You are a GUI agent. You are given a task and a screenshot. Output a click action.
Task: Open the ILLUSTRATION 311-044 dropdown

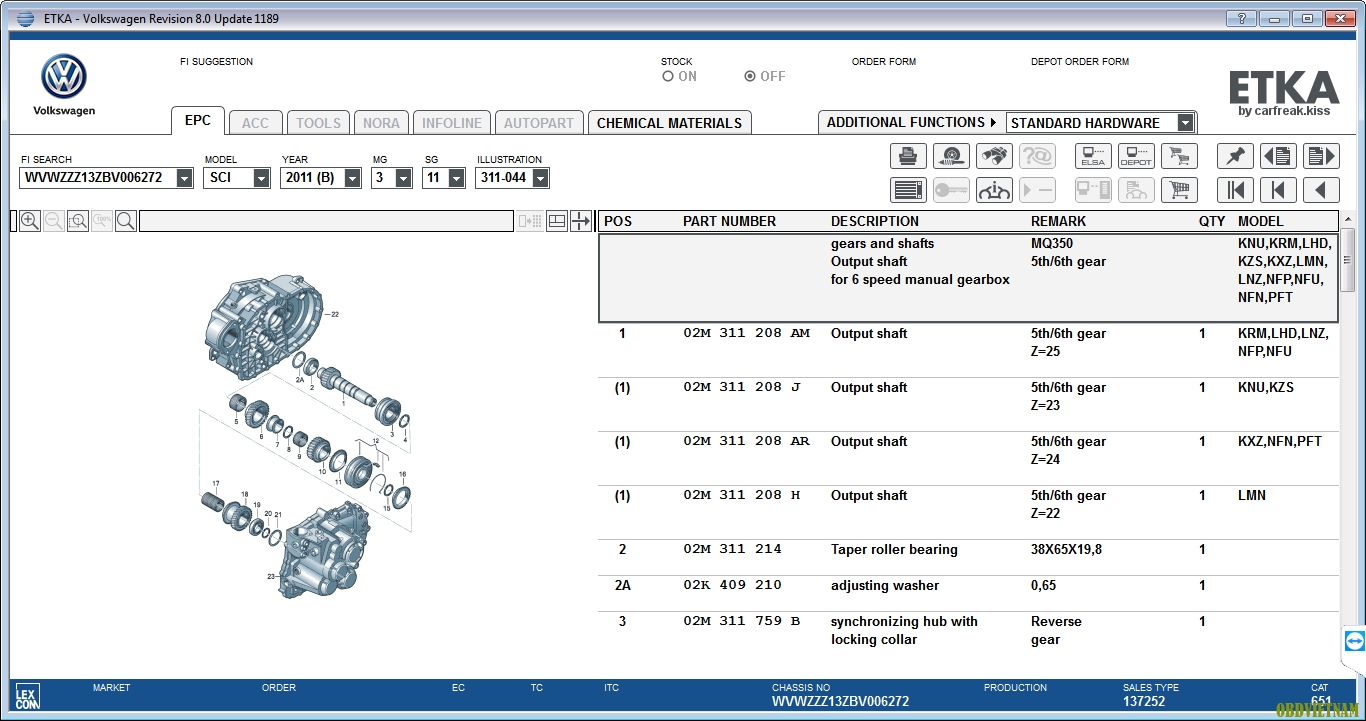click(540, 178)
